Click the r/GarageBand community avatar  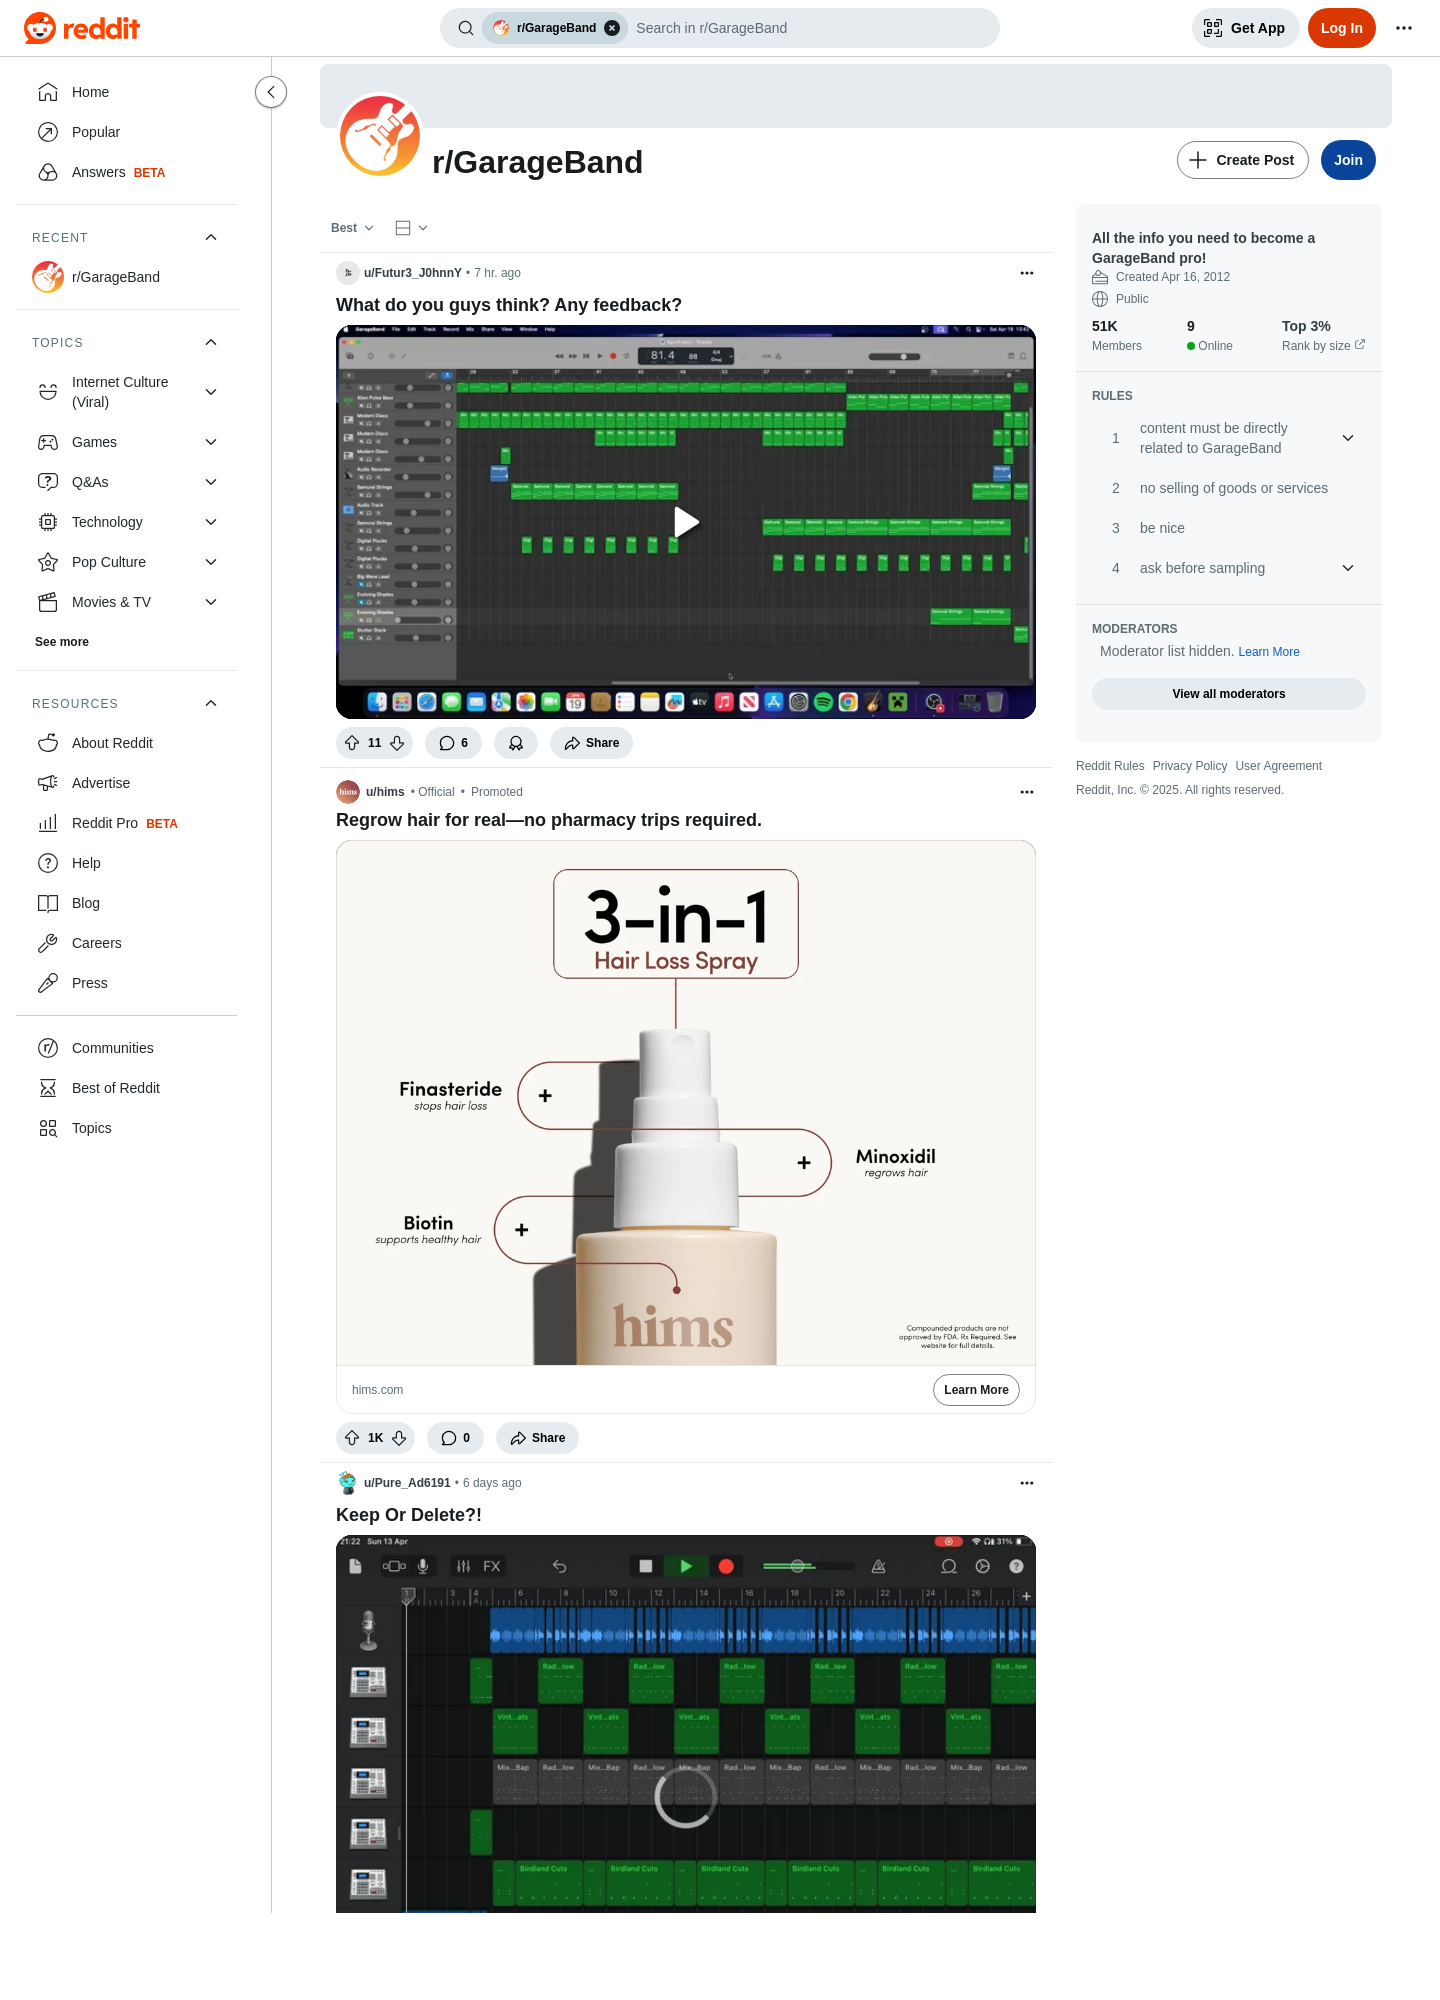pos(380,135)
